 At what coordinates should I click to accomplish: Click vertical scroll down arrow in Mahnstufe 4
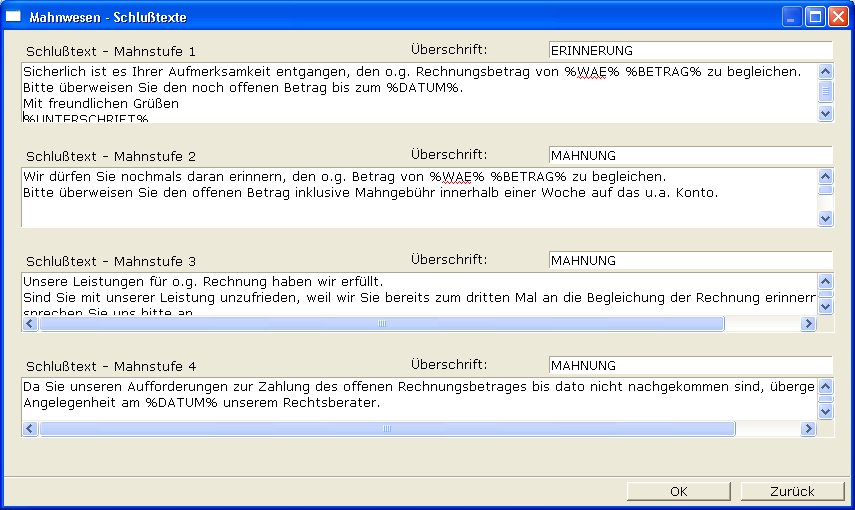point(825,411)
